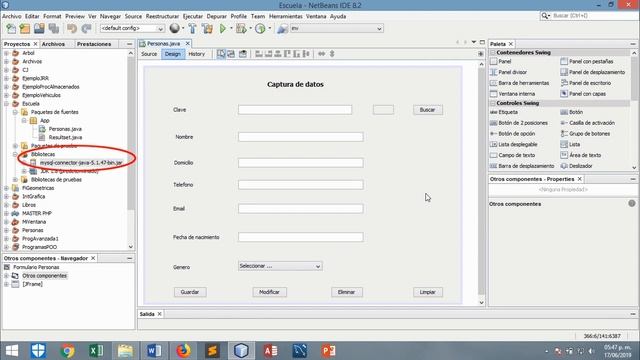This screenshot has height=360, width=640.
Task: Collapse the Escuela project node
Action: click(6, 104)
